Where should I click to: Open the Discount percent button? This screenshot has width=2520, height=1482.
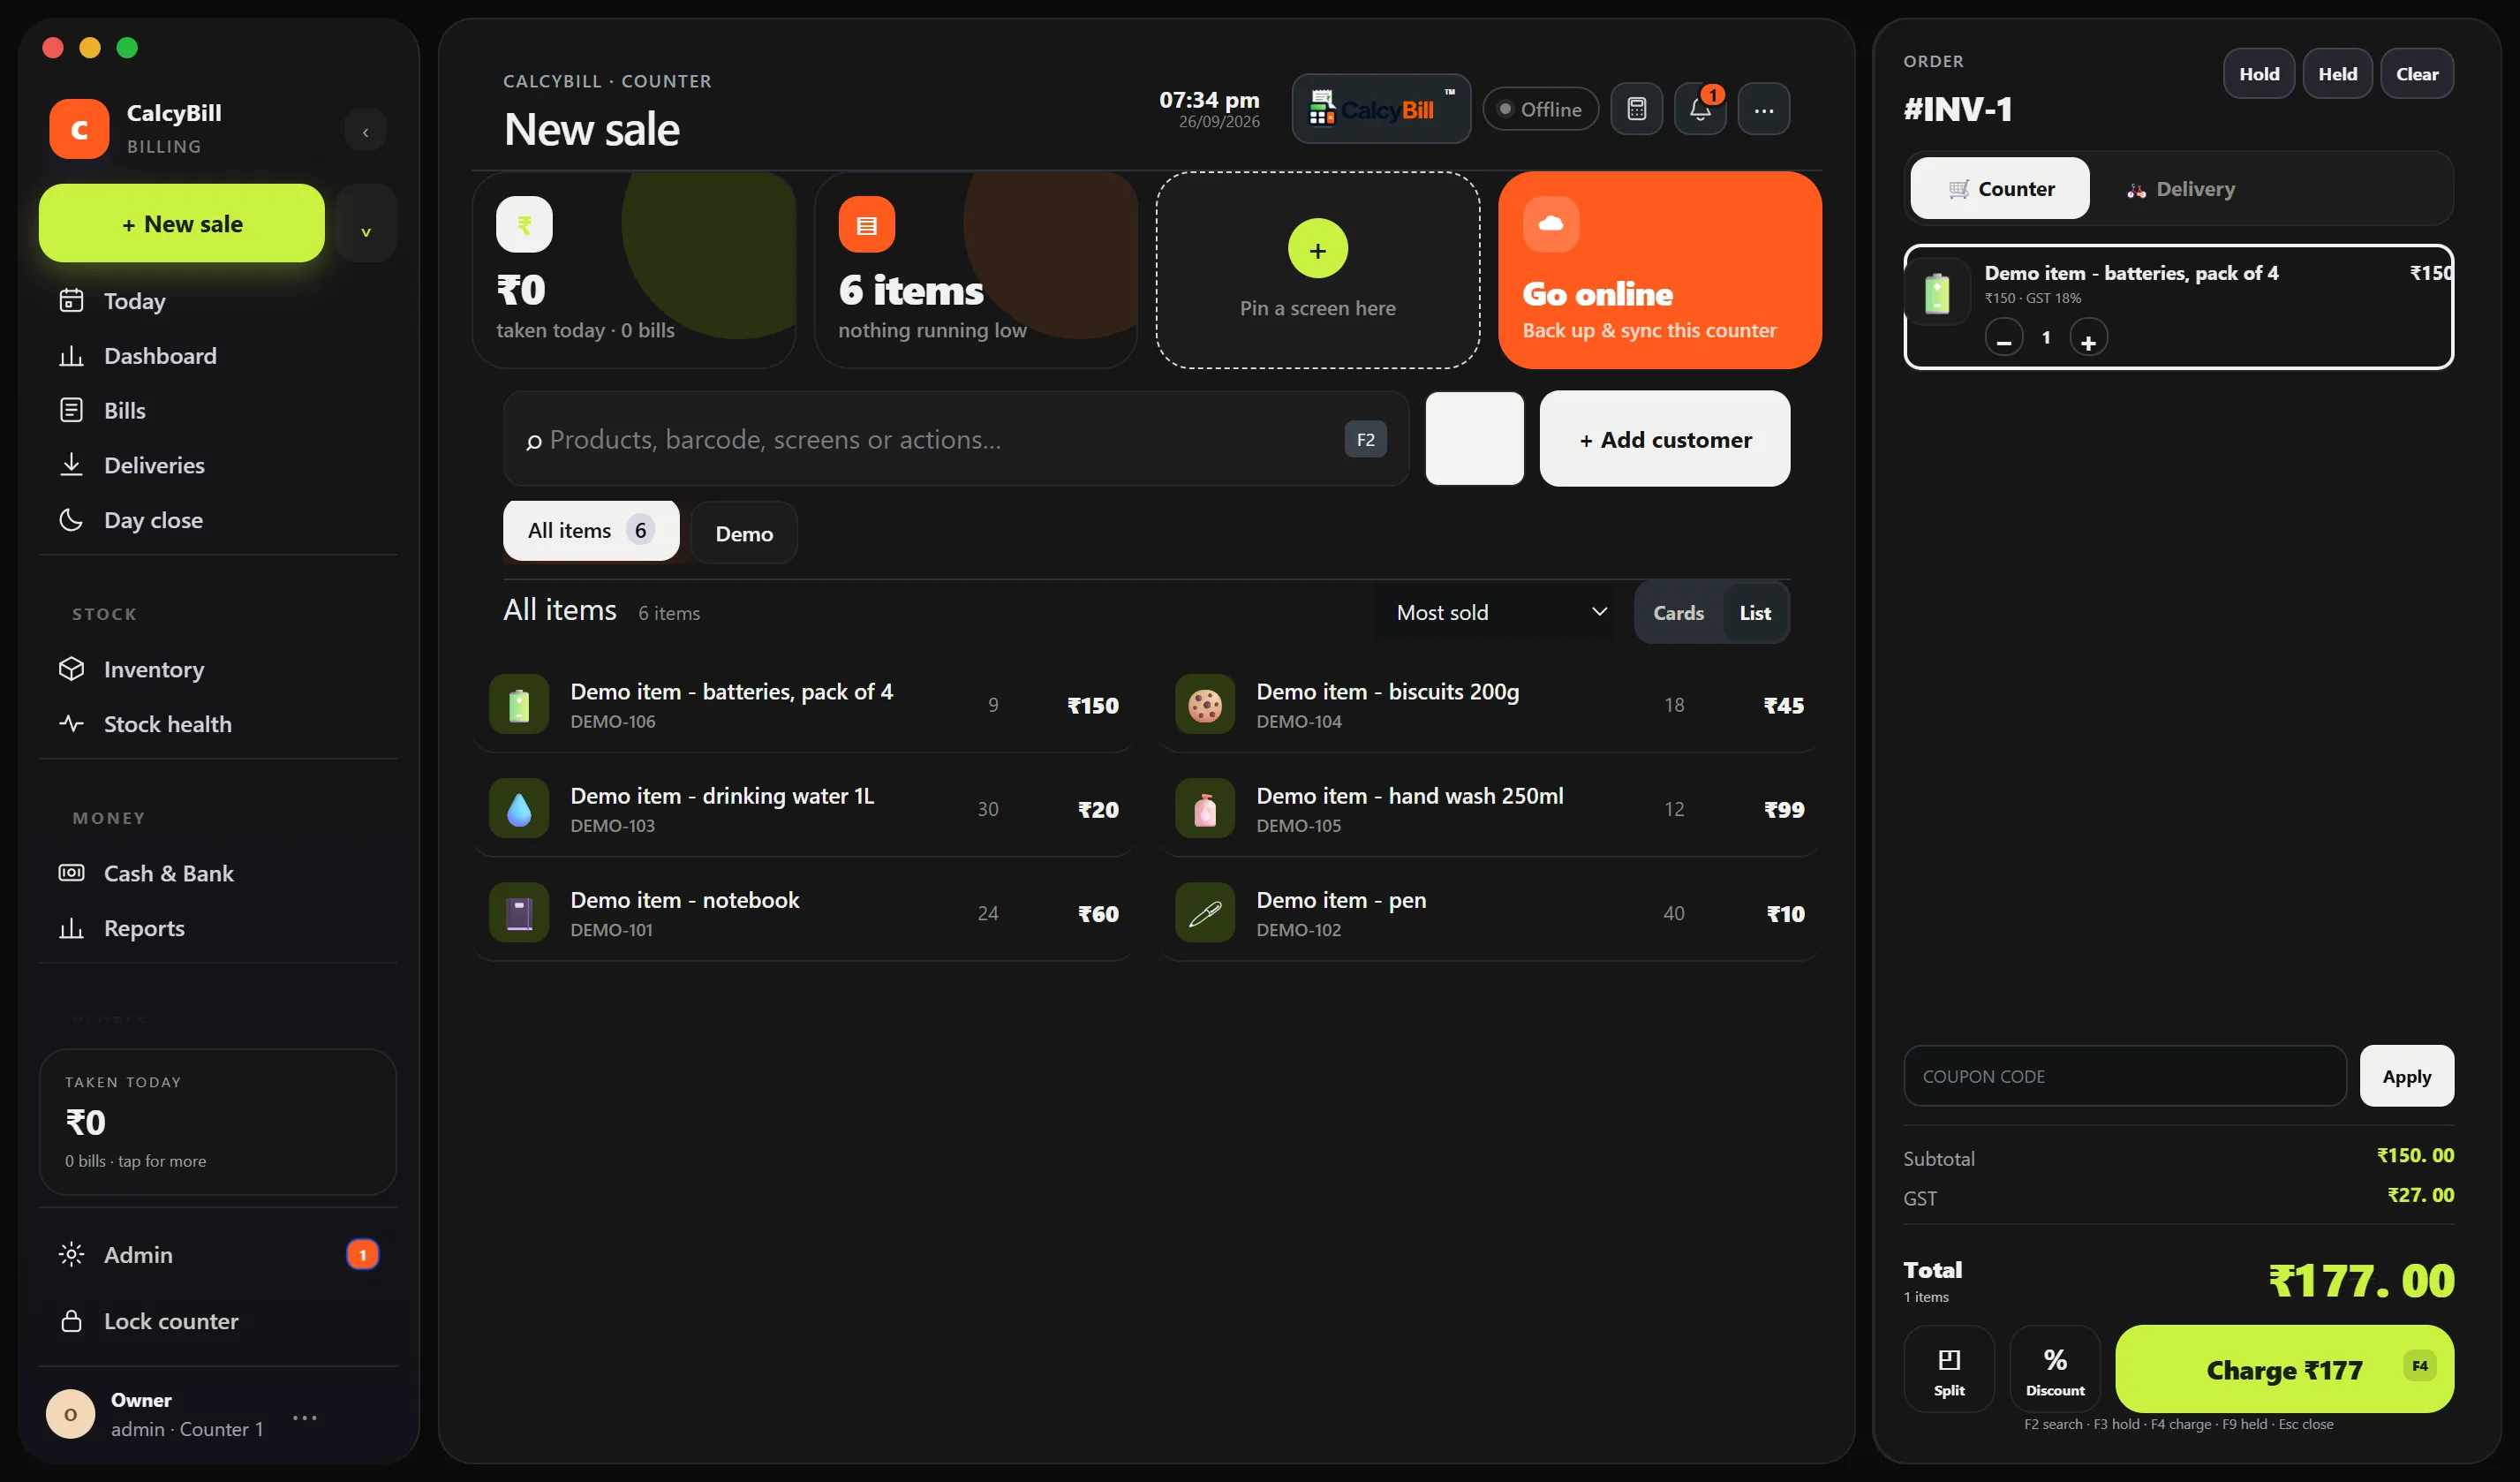tap(2054, 1369)
